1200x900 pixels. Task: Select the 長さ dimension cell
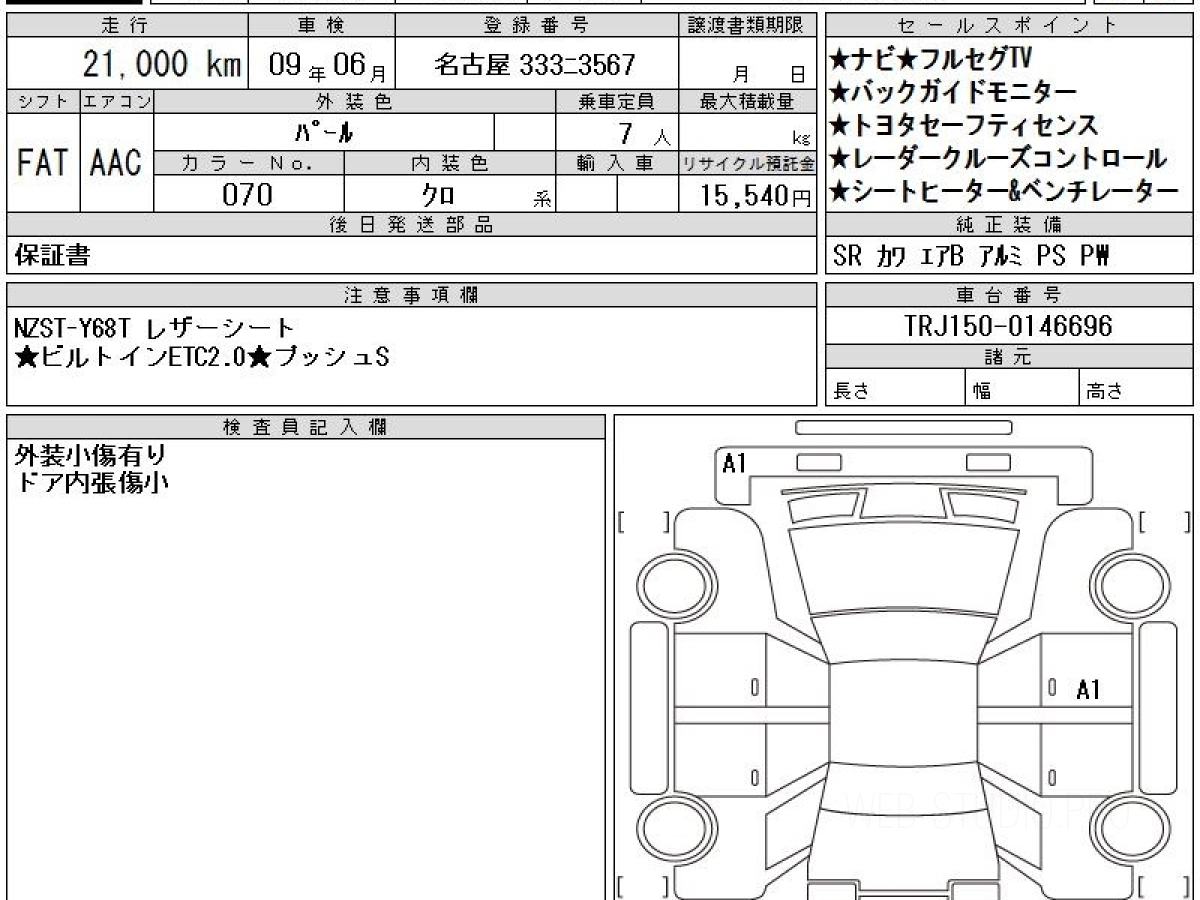pos(895,389)
